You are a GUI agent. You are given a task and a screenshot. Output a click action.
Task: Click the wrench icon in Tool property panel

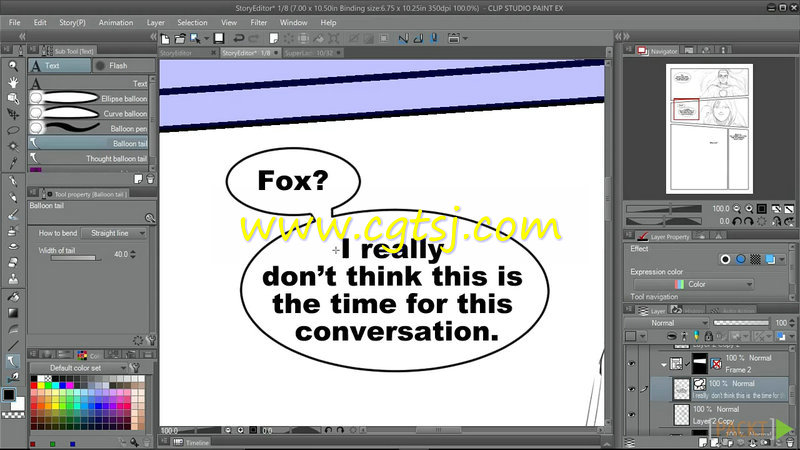151,340
